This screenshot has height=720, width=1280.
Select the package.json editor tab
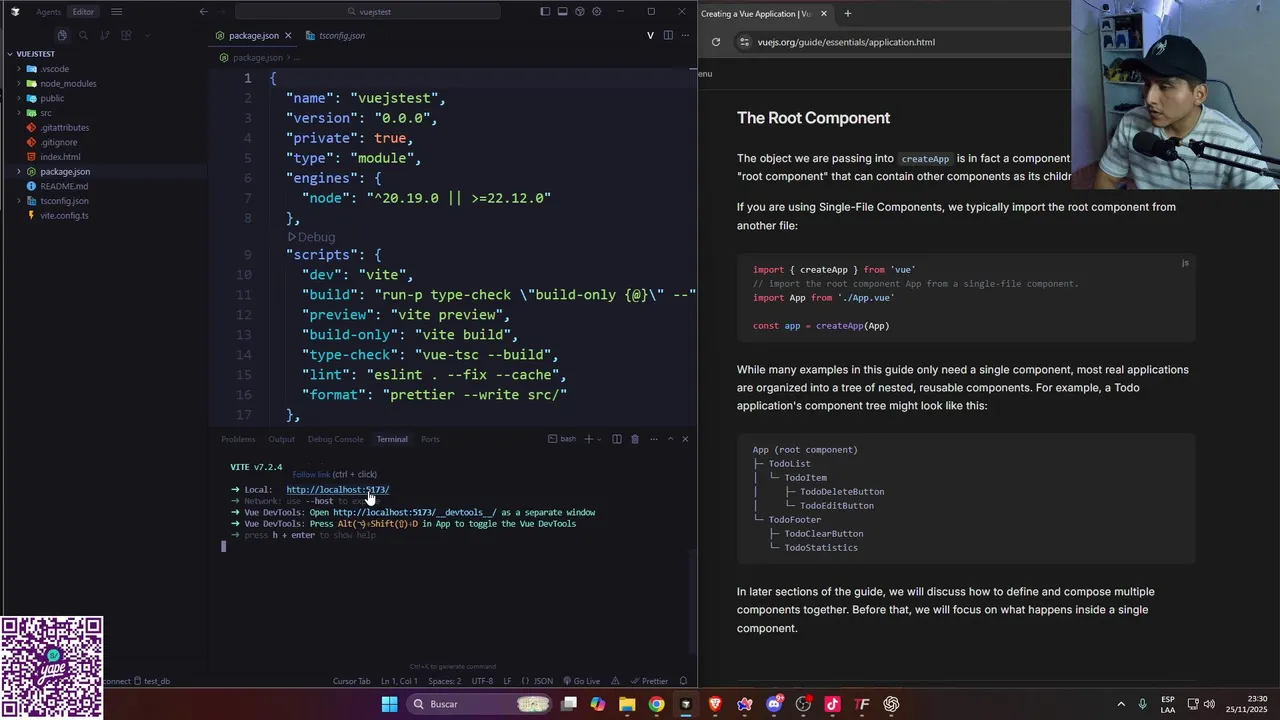253,35
